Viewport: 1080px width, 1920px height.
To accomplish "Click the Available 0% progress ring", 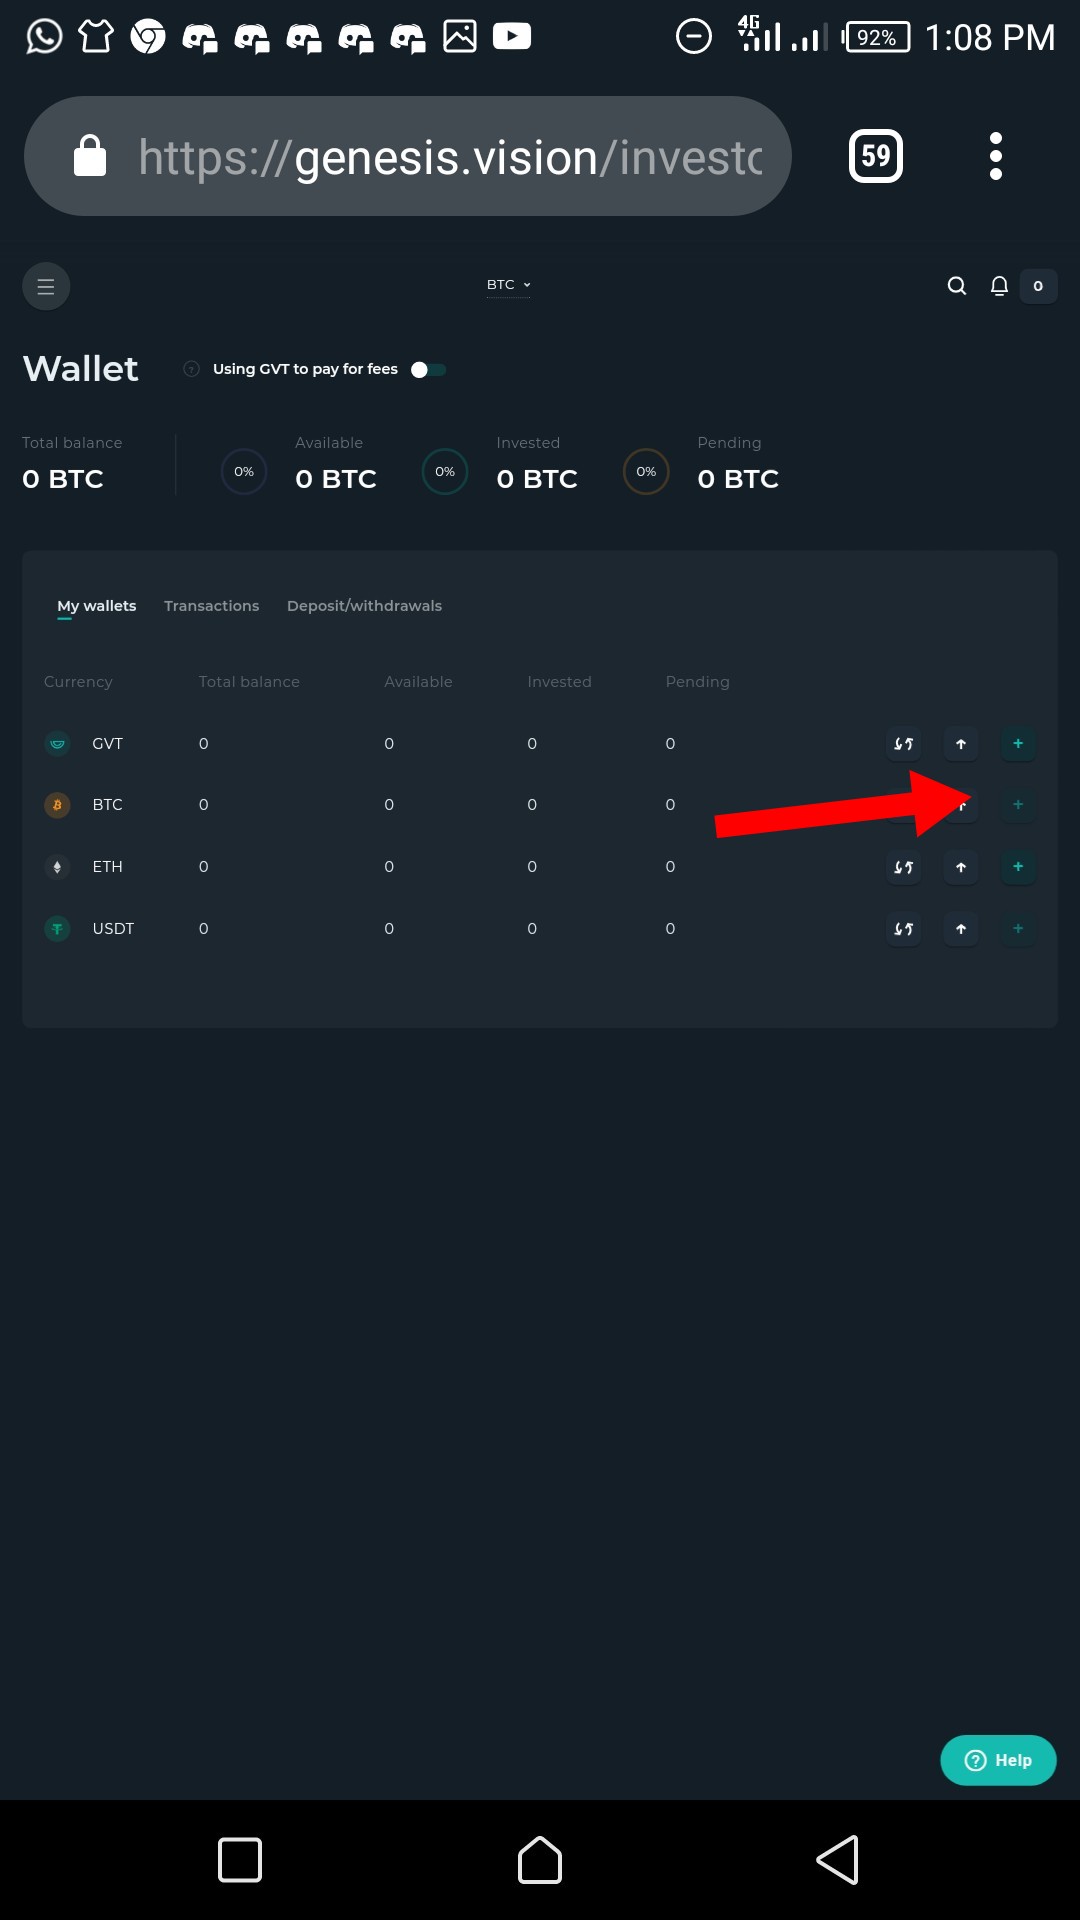I will [244, 472].
